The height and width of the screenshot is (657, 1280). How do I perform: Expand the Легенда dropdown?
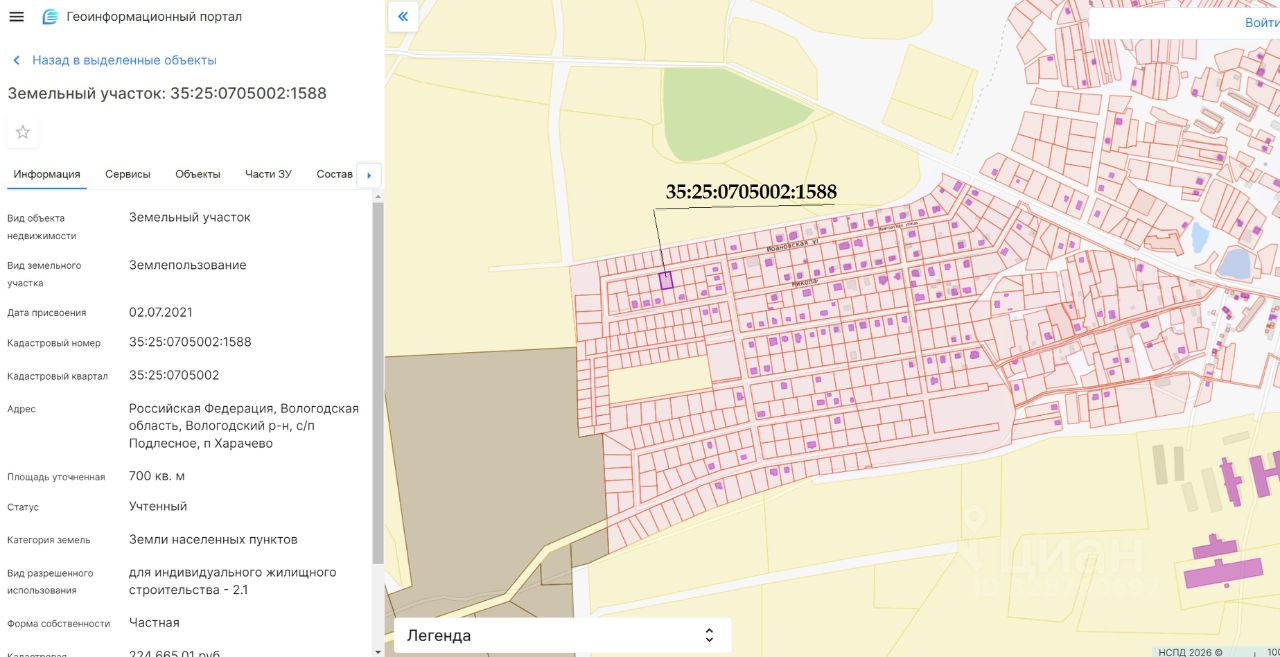pos(562,635)
